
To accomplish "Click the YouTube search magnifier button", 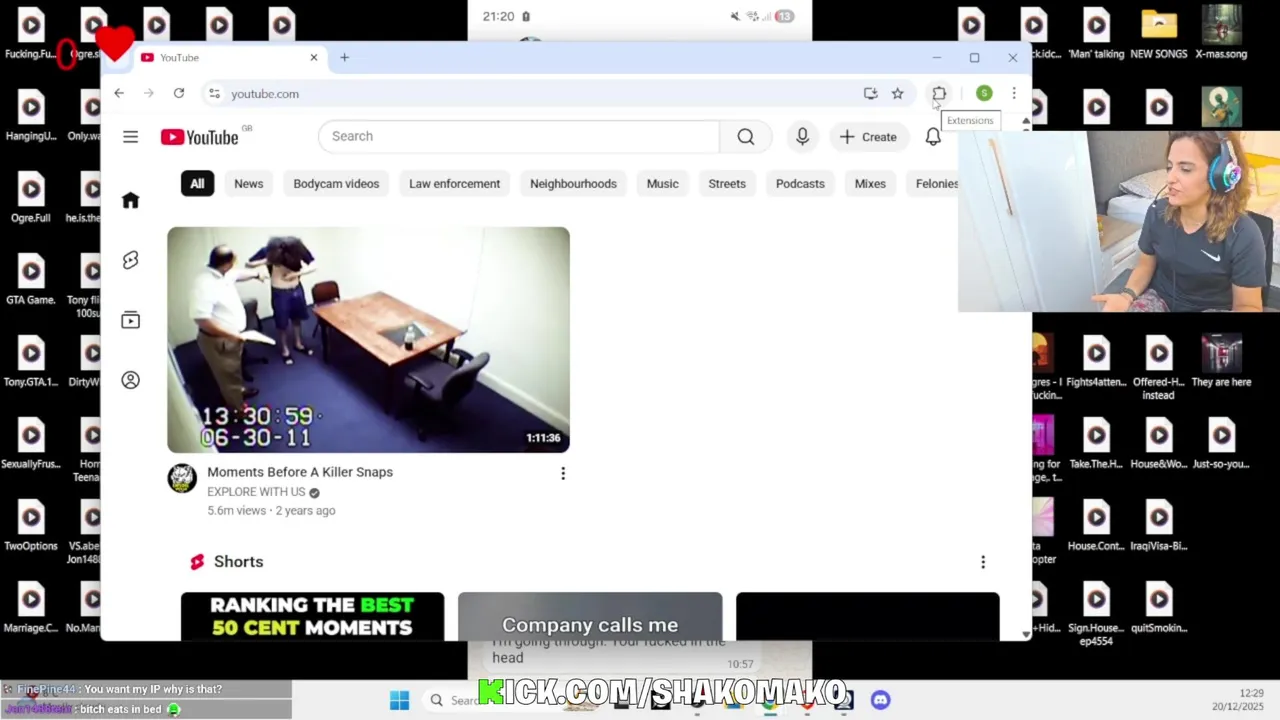I will (x=746, y=137).
